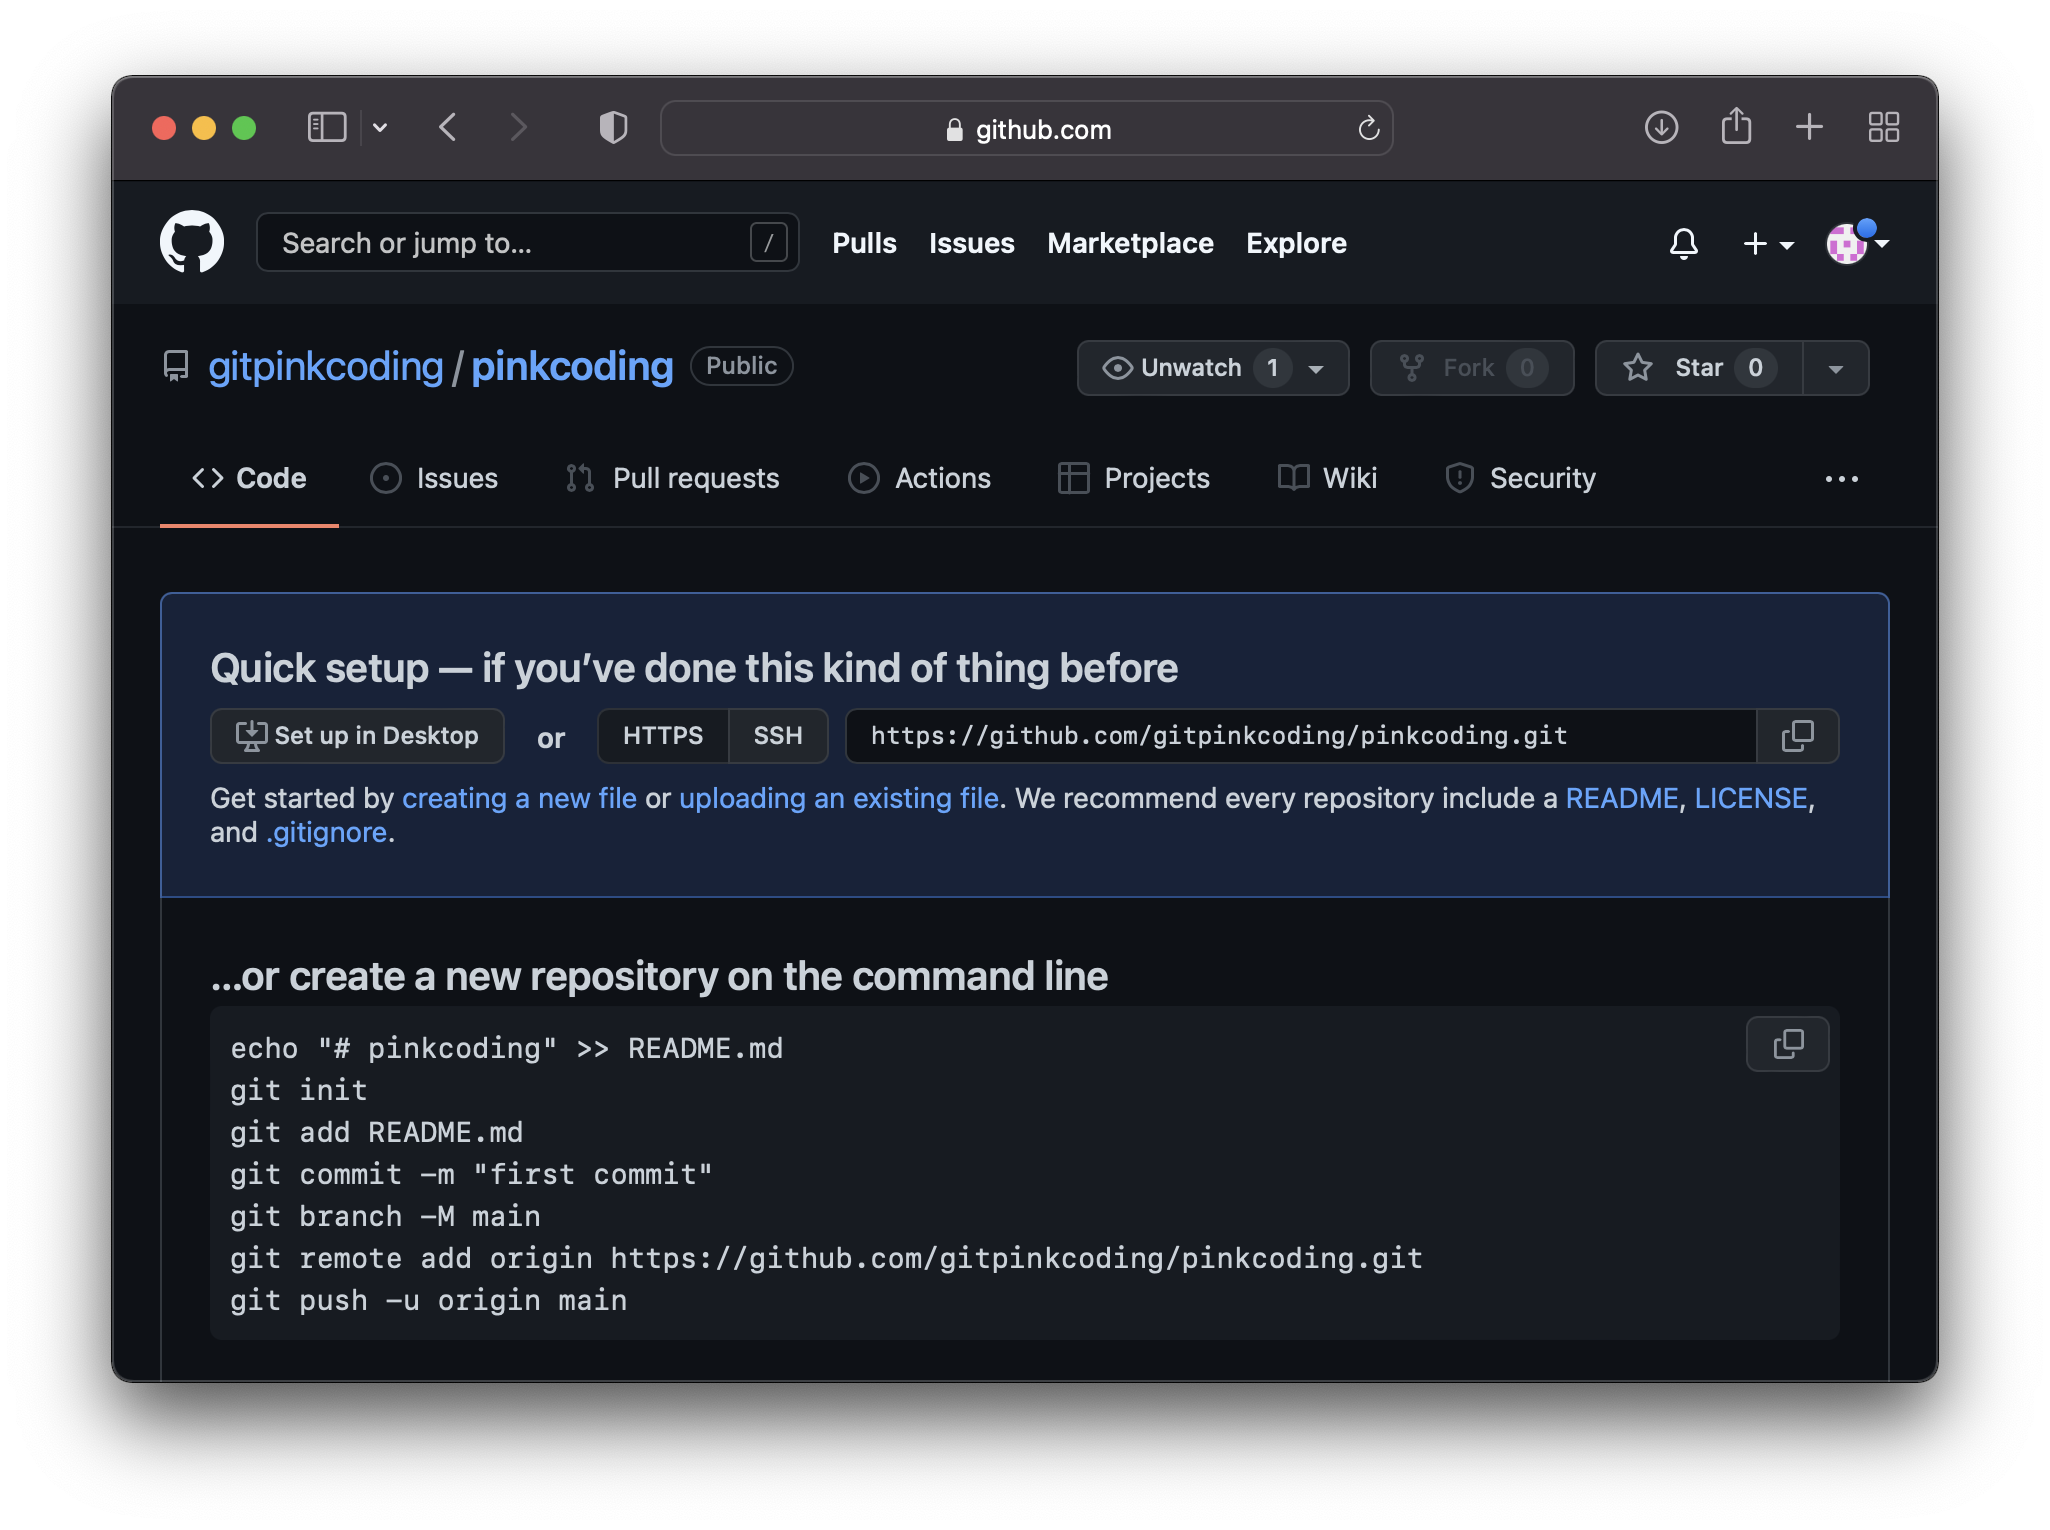Expand the Safari sidebar options chevron
The image size is (2050, 1530).
point(380,127)
